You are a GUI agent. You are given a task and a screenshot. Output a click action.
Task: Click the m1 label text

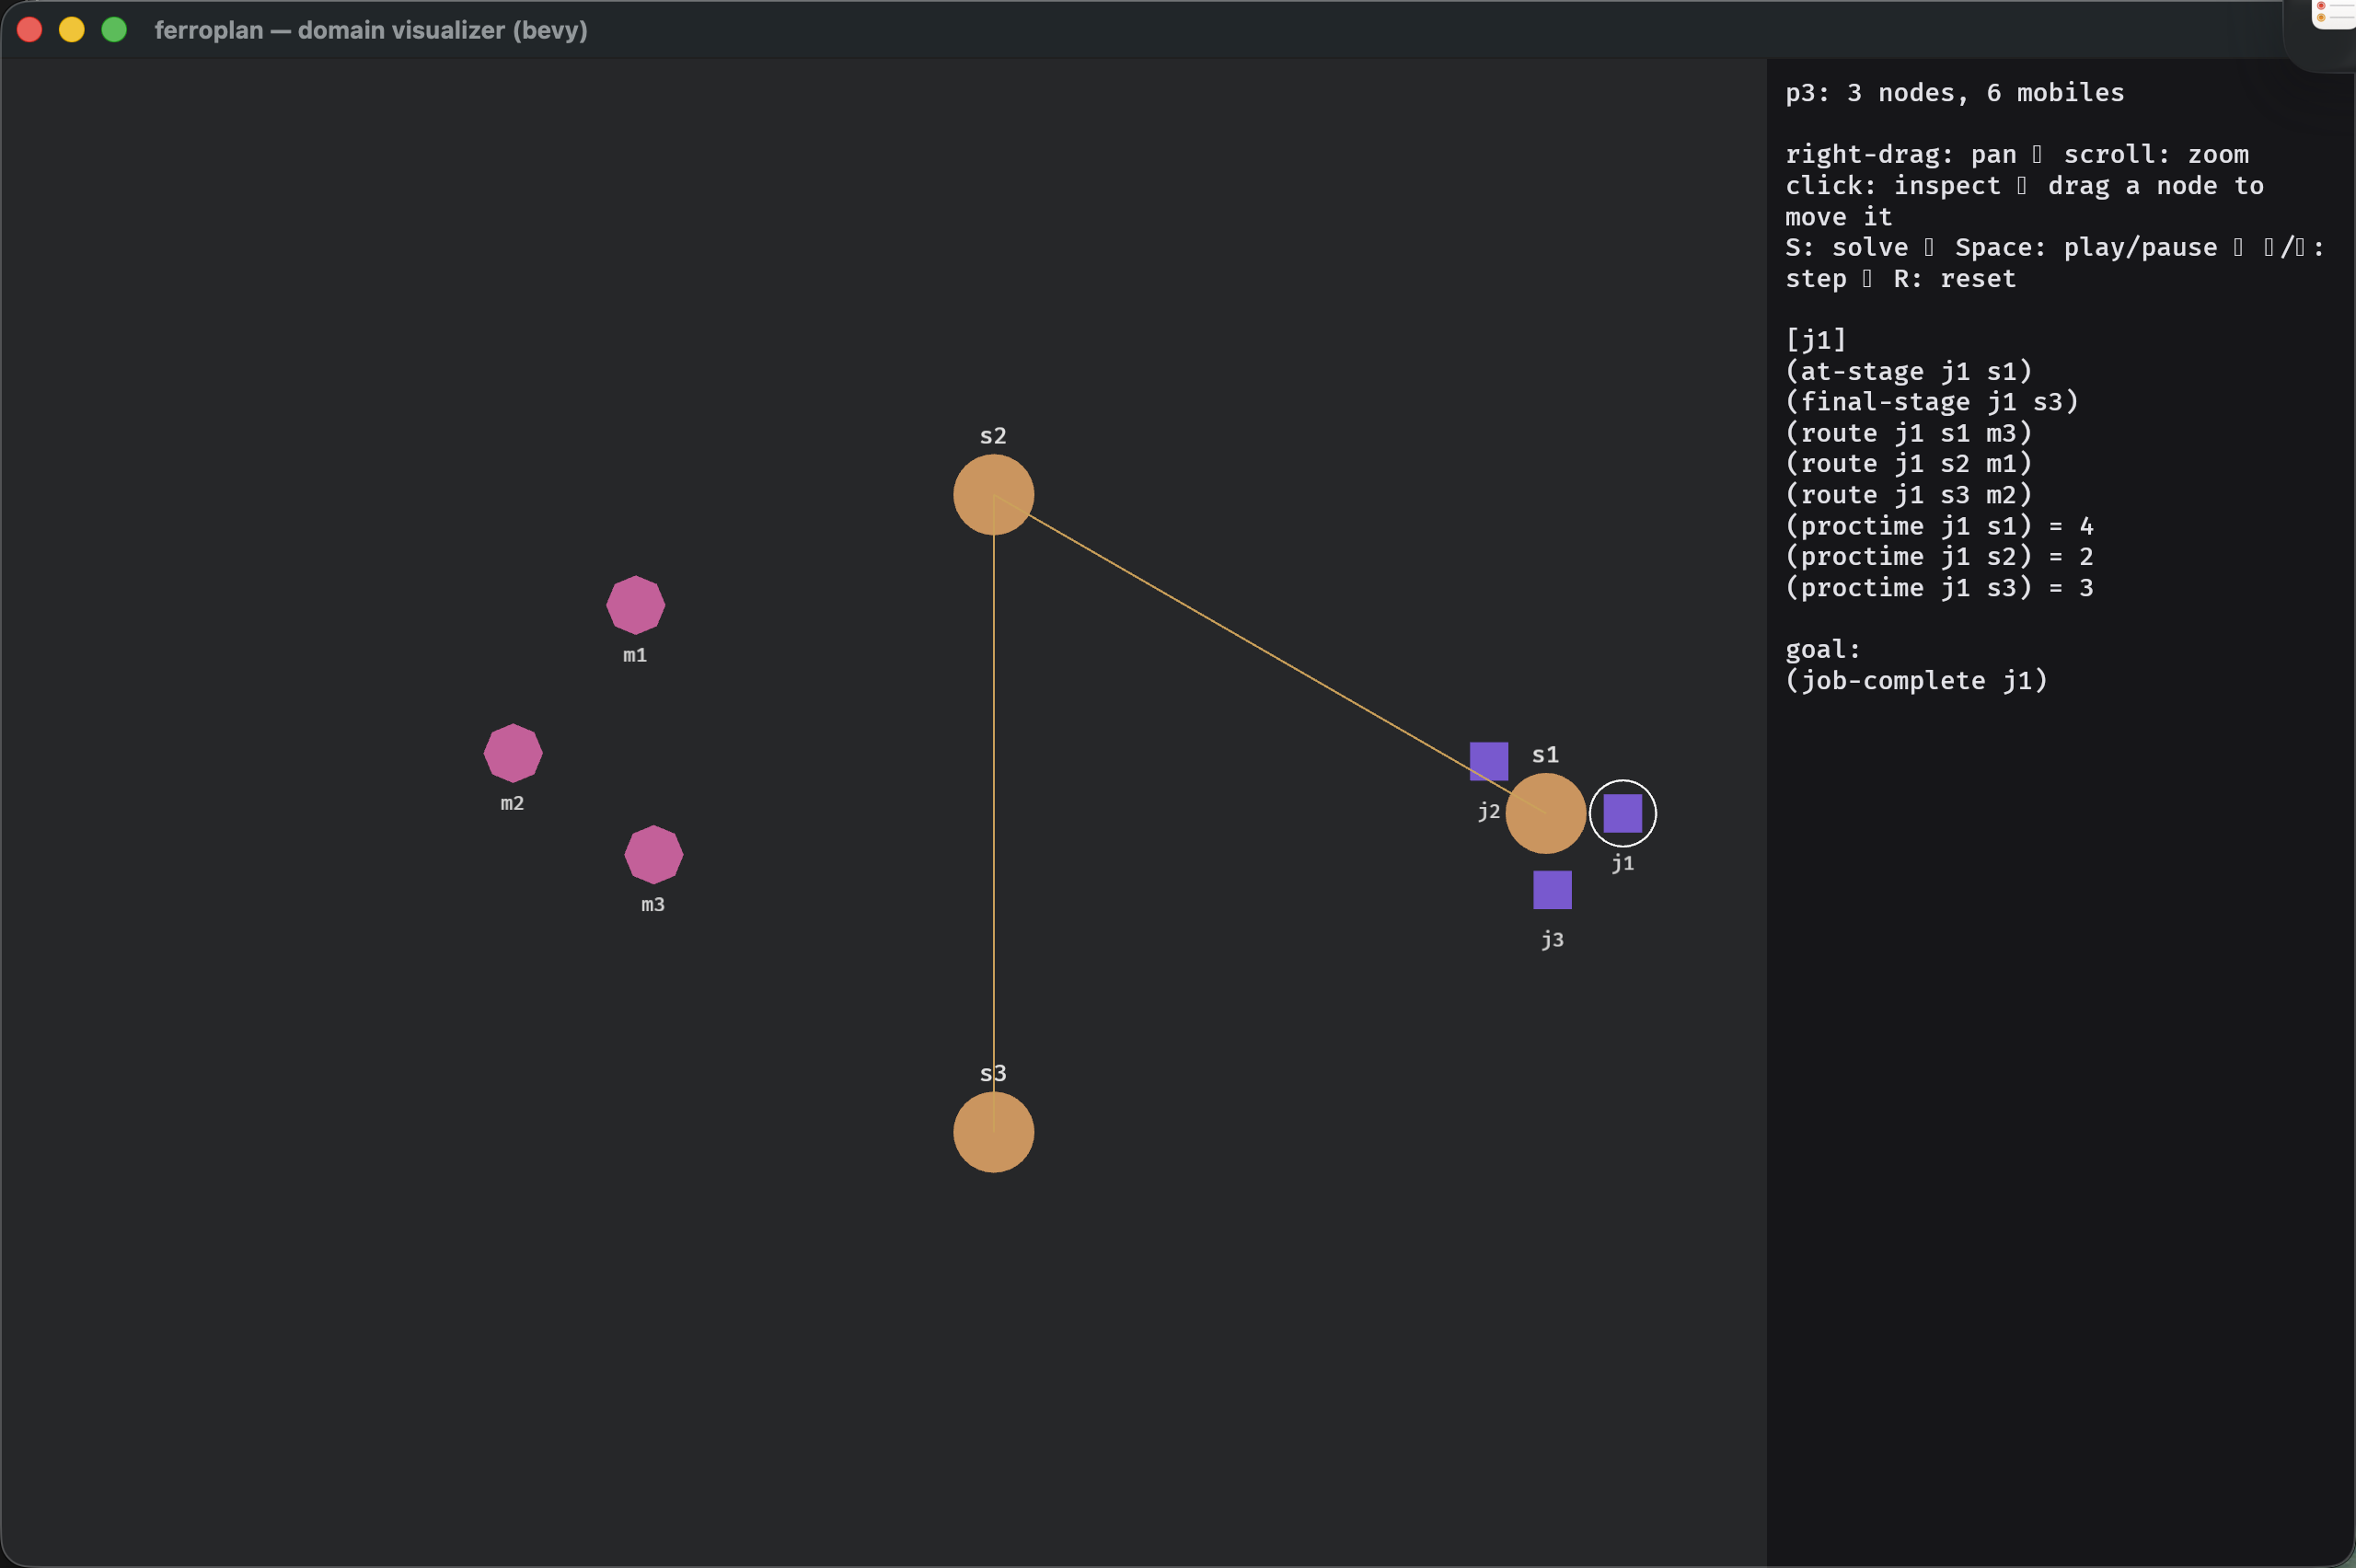[635, 655]
